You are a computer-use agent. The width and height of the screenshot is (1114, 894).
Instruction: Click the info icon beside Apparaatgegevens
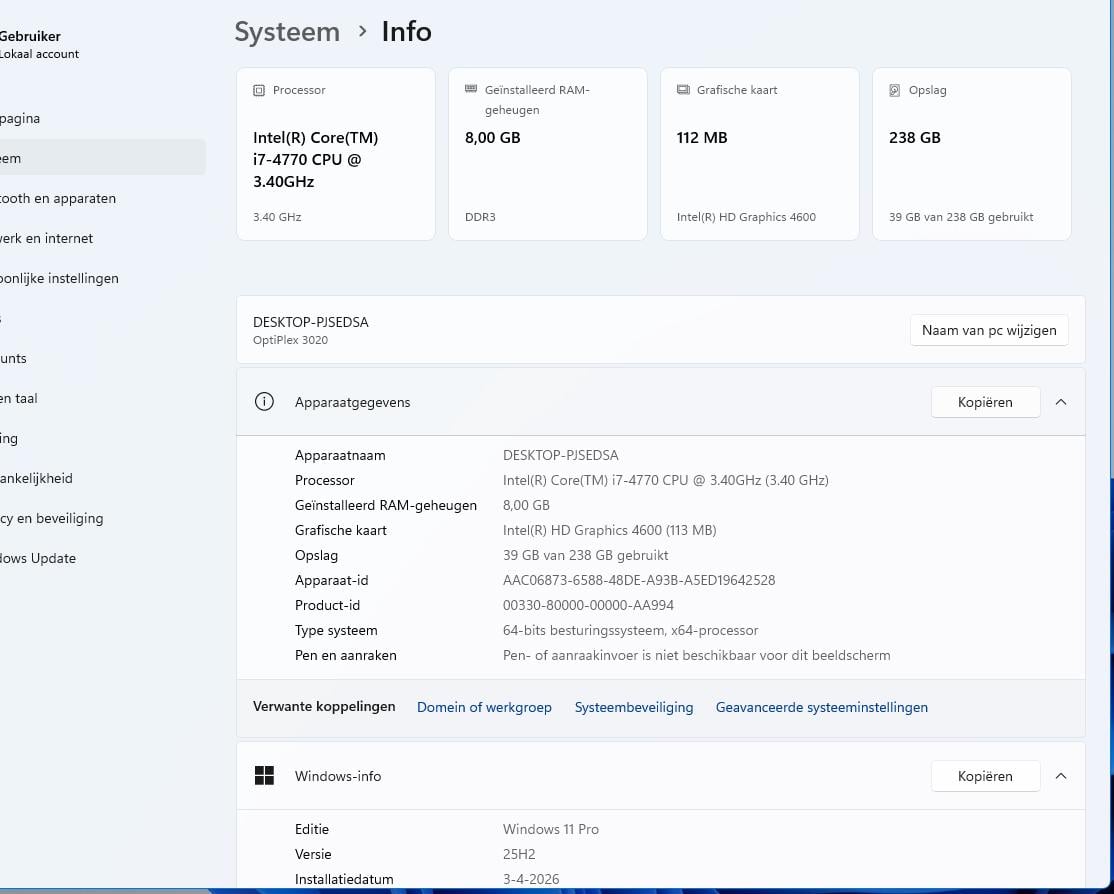[264, 402]
